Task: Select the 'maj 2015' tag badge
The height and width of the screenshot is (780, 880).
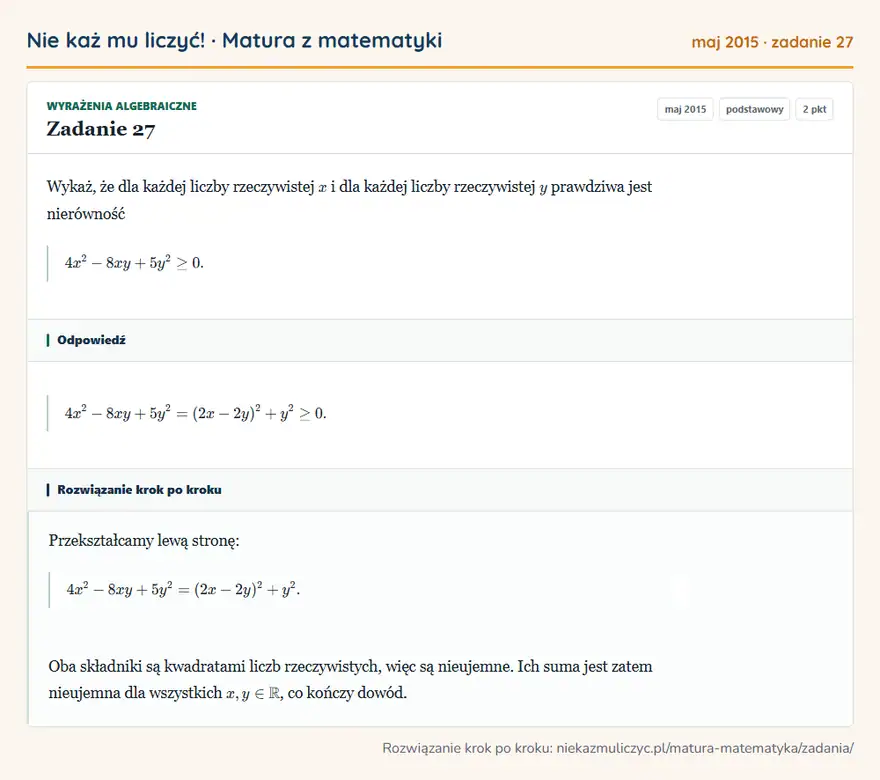Action: tap(685, 109)
